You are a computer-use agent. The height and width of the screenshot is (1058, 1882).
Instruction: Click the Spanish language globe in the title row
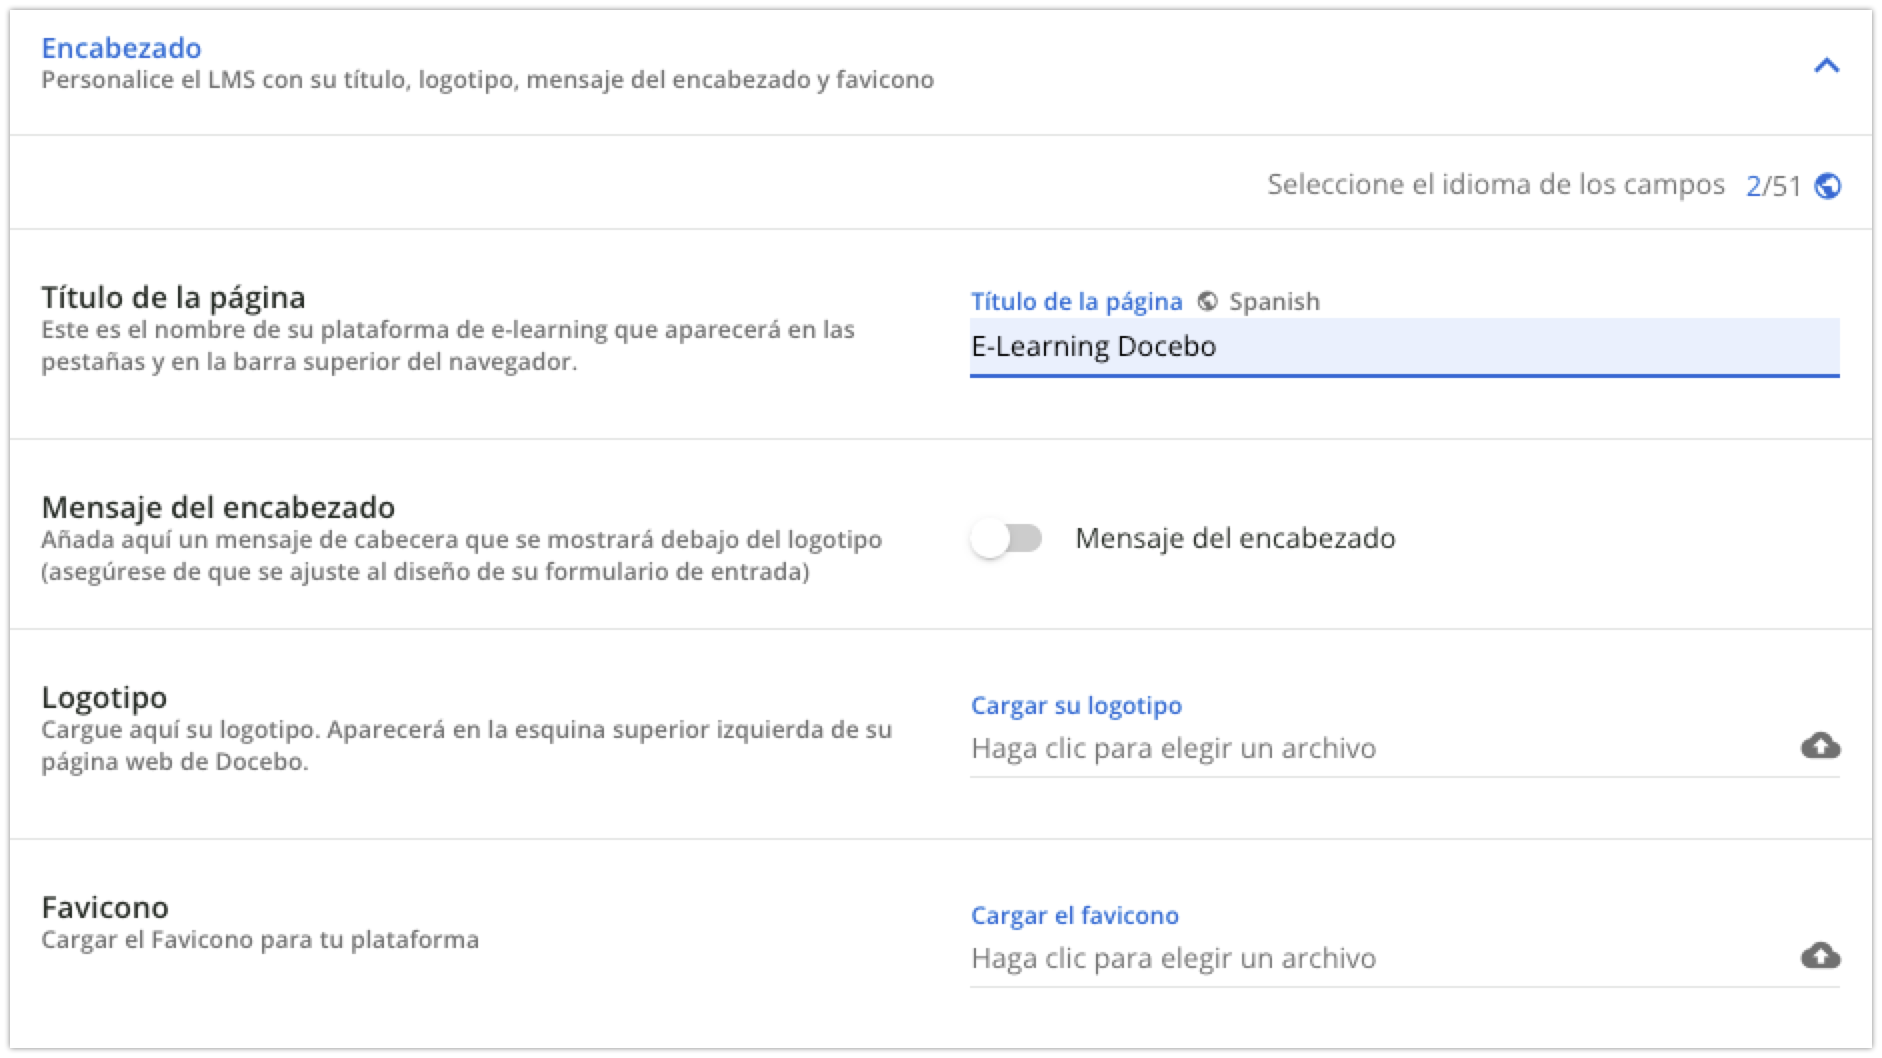(1209, 301)
